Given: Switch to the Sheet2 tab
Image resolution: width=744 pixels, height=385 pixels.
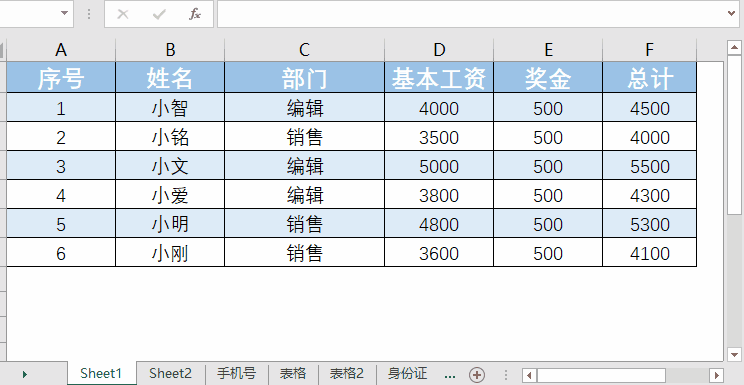Looking at the screenshot, I should [170, 373].
